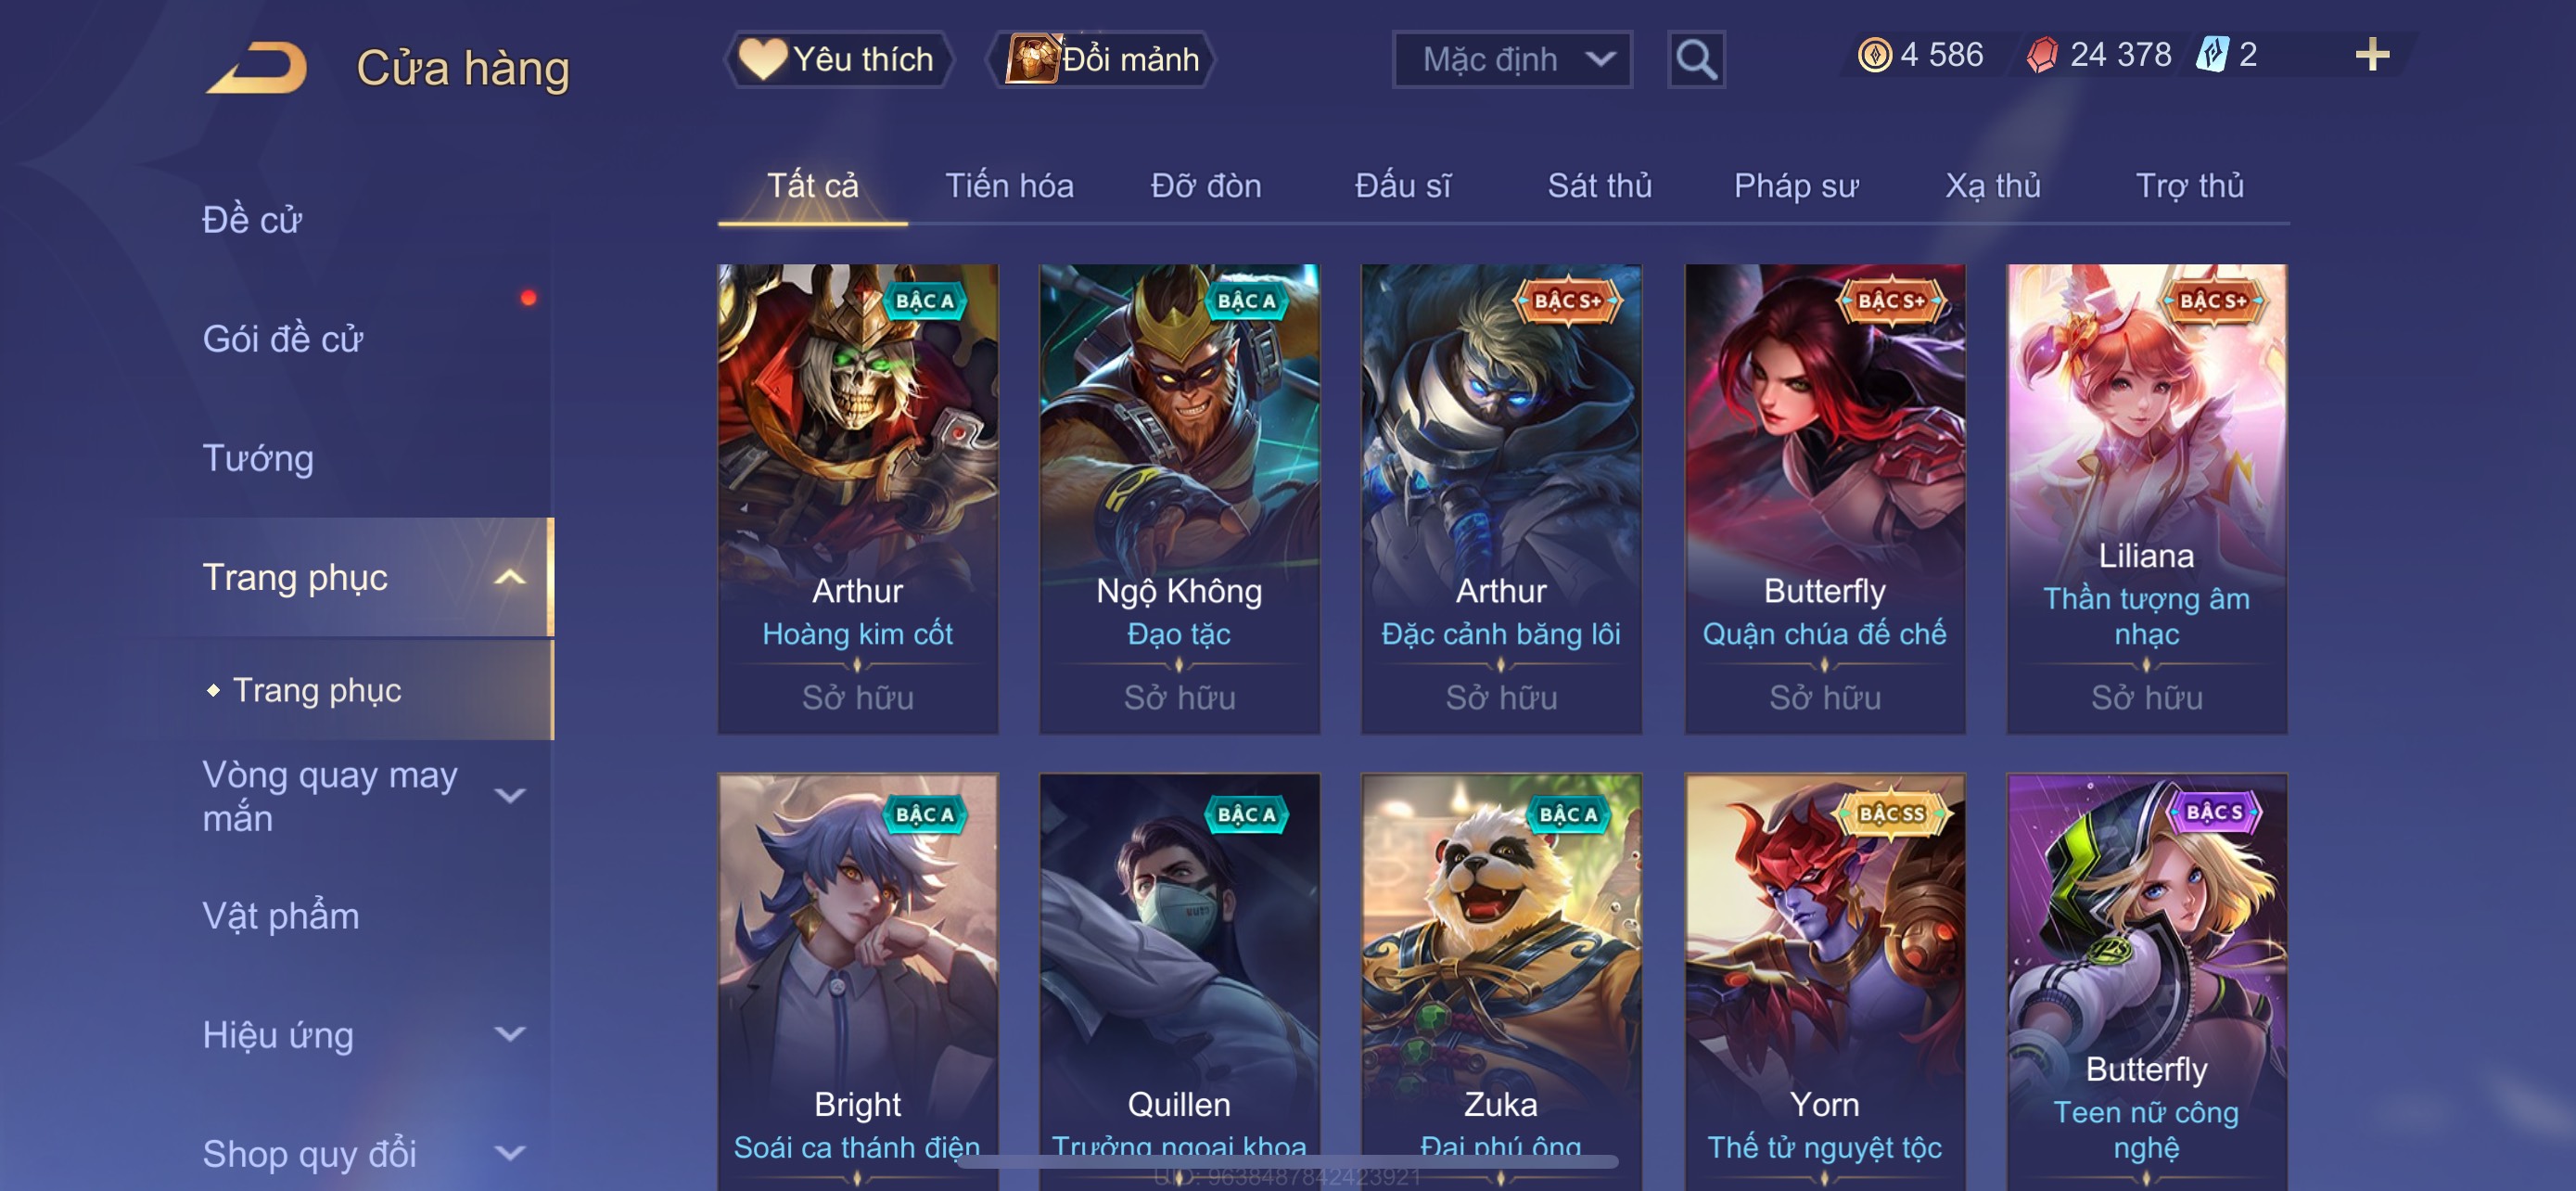Click the plus icon to add currency
Viewport: 2576px width, 1191px height.
tap(2371, 54)
